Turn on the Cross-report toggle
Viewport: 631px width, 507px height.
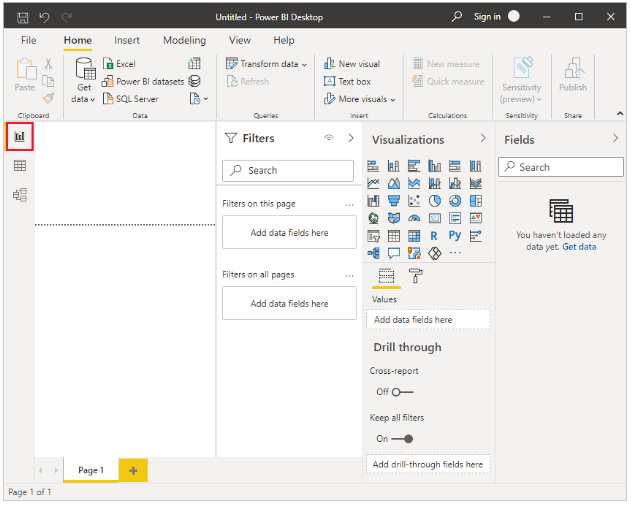coord(402,392)
